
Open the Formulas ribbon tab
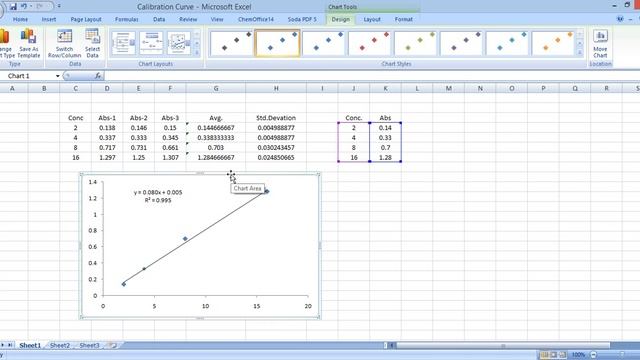(x=127, y=19)
